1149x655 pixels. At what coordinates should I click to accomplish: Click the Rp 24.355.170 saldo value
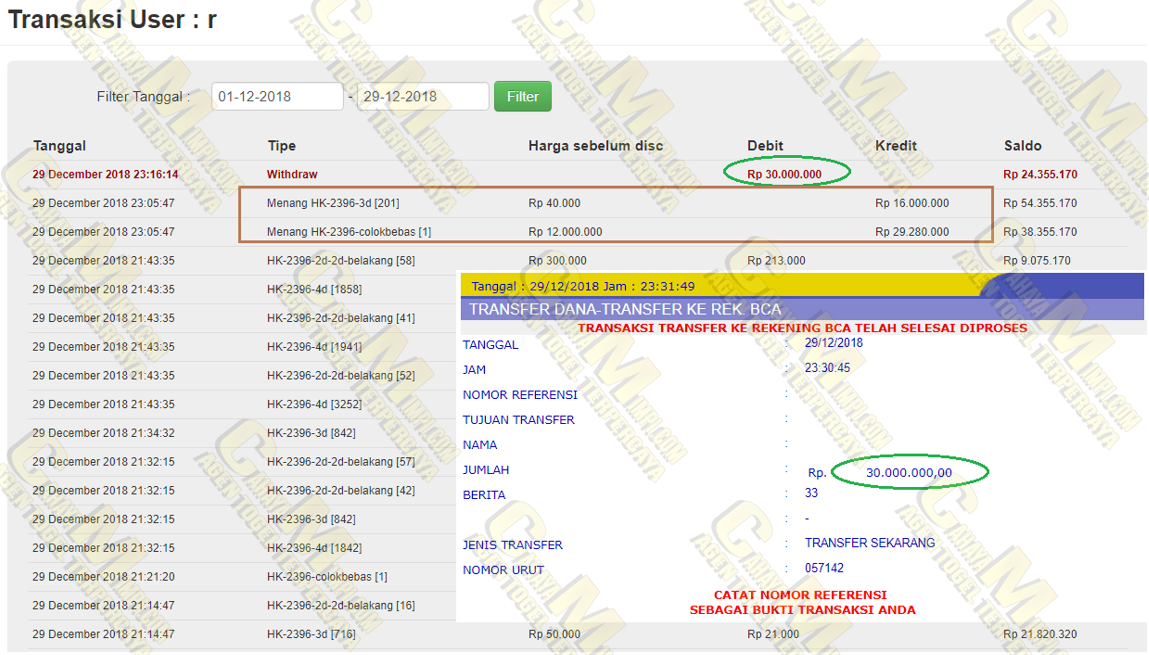click(x=1040, y=174)
